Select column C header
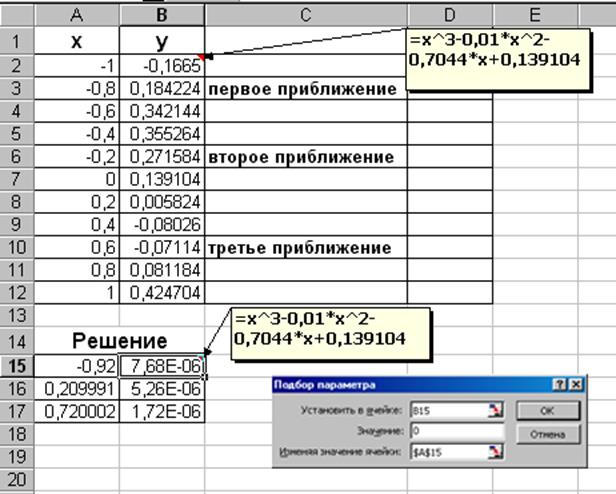This screenshot has height=494, width=616. tap(305, 14)
